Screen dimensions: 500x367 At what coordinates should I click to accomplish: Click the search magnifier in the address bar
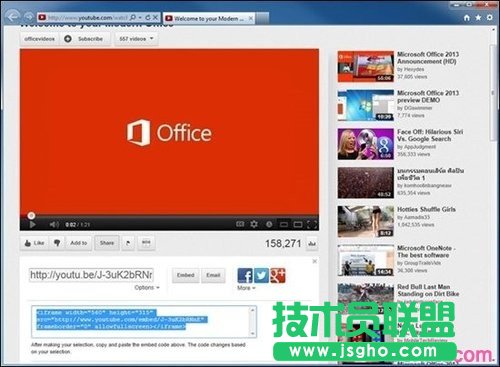point(133,17)
